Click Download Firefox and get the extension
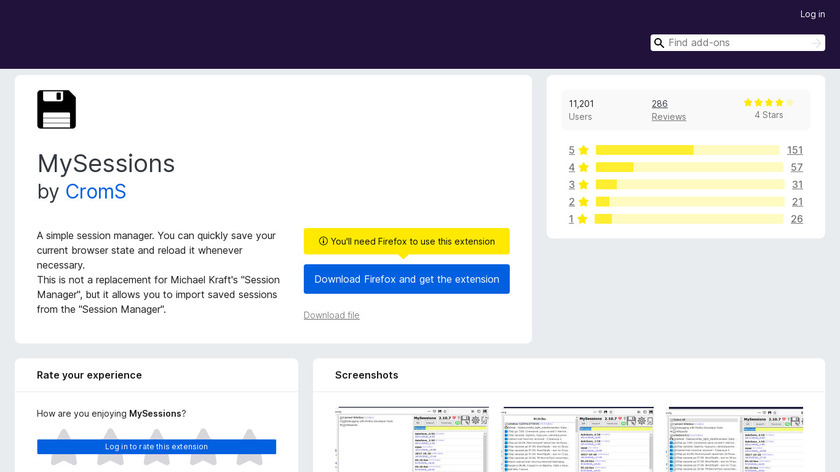Screen dimensions: 840x472 tap(407, 279)
